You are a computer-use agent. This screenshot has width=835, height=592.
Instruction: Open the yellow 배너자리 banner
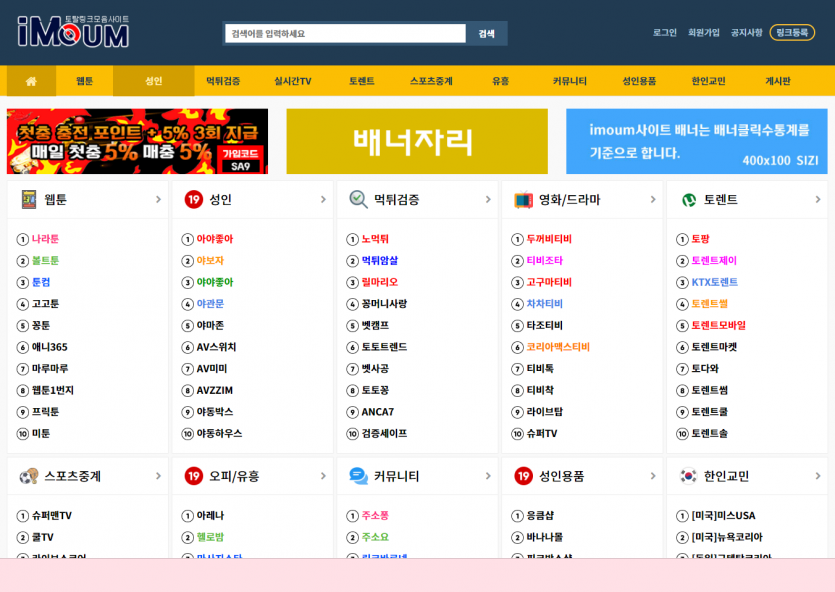click(417, 141)
